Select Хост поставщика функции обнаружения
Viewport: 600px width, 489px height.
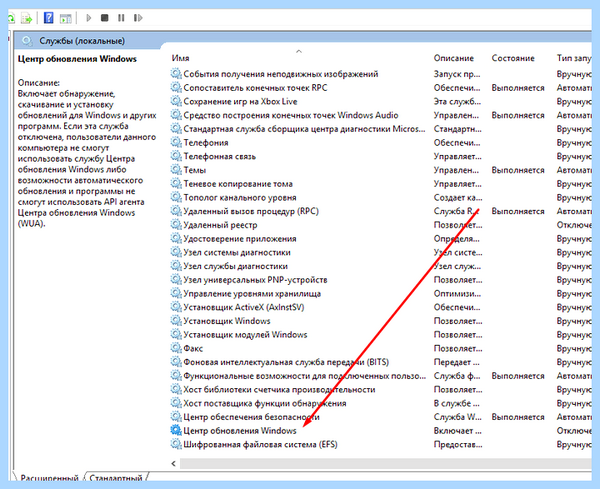[x=264, y=403]
